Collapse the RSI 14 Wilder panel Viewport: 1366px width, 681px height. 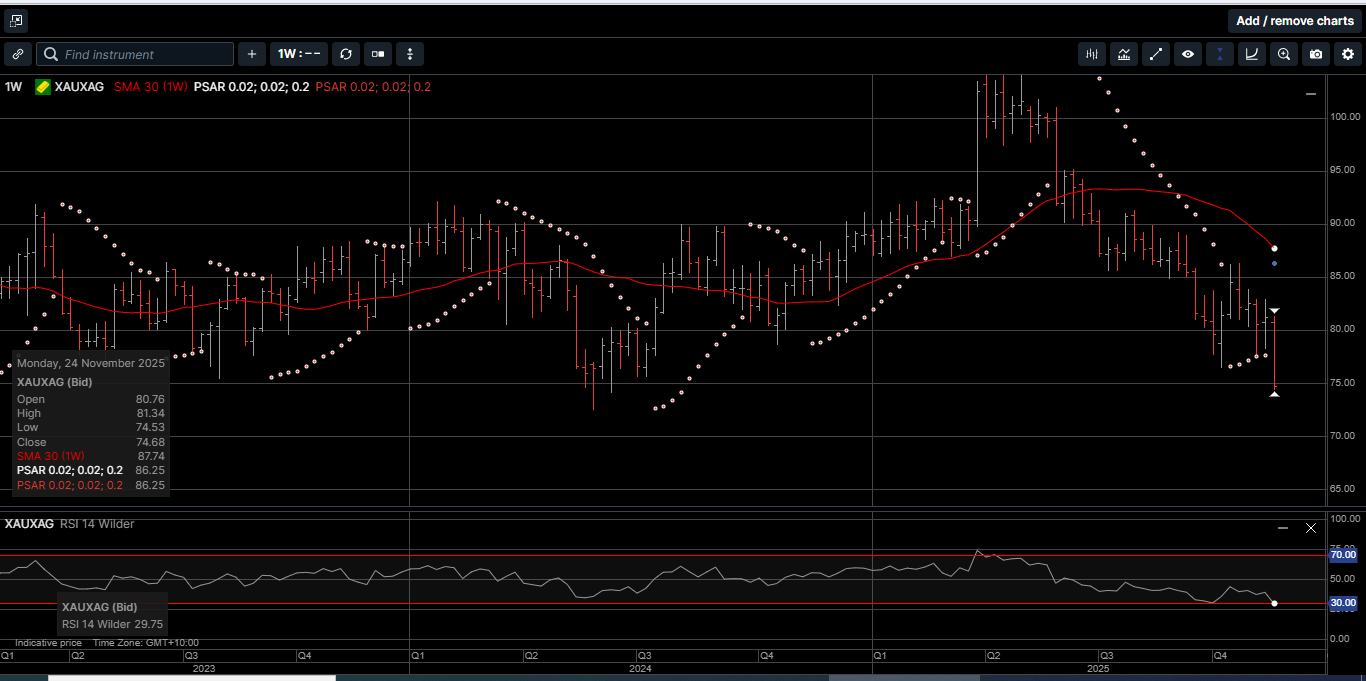(x=1283, y=527)
